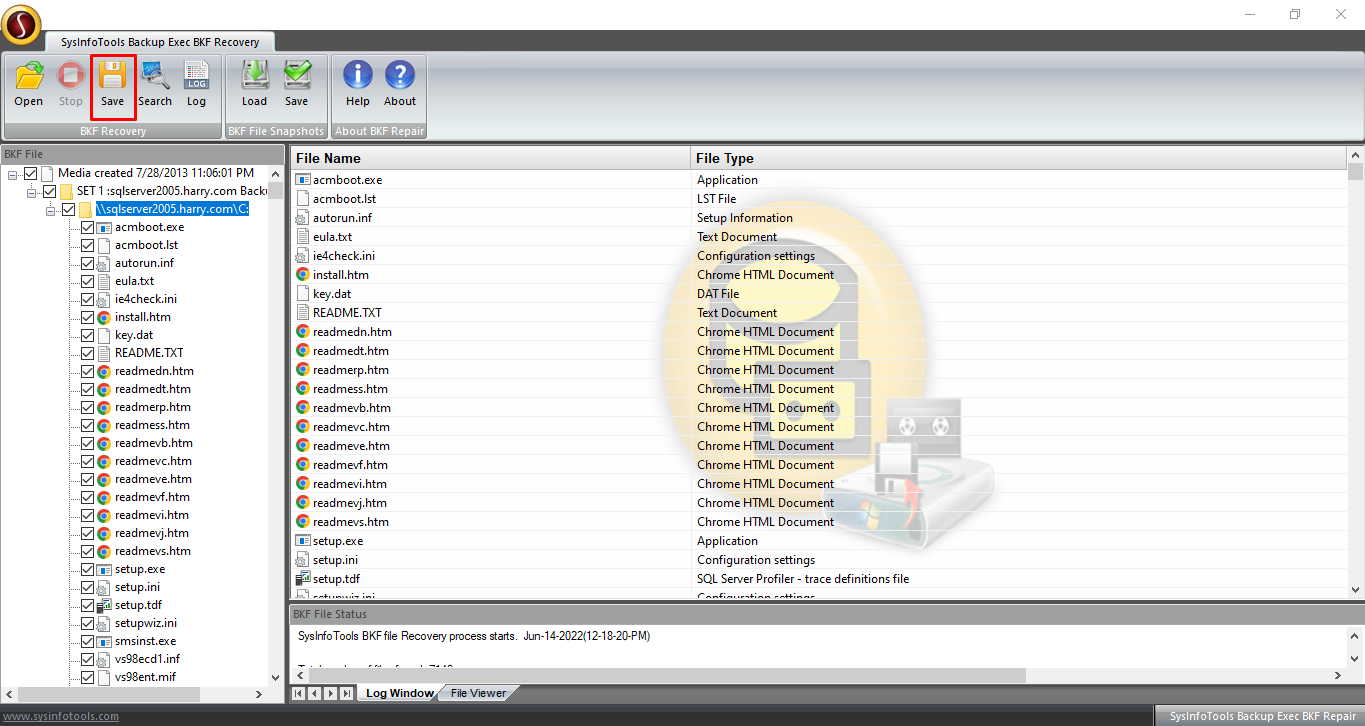Sort by the File Type column header
Viewport: 1365px width, 726px height.
[x=1019, y=158]
